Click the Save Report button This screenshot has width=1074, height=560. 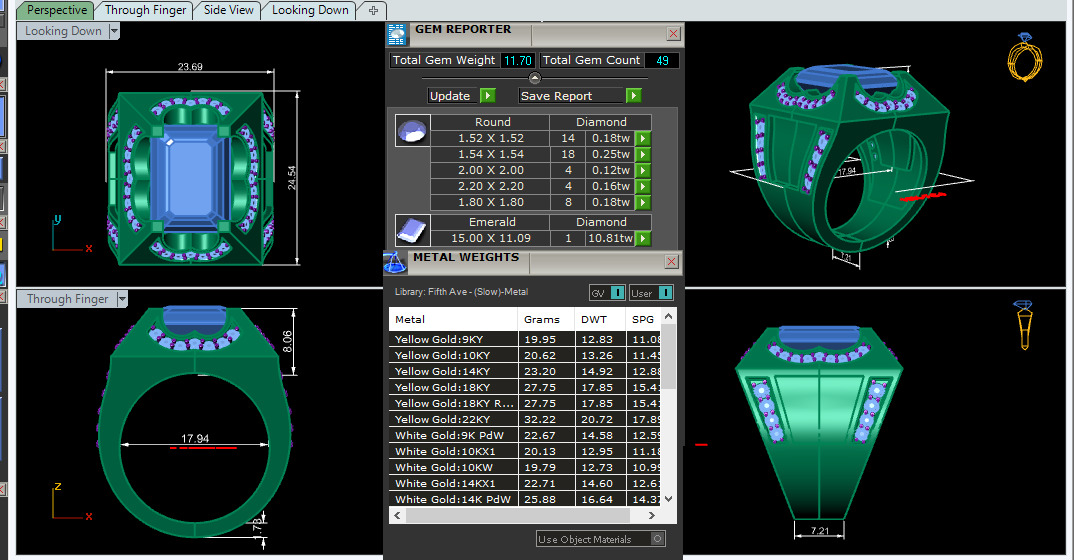tap(572, 96)
